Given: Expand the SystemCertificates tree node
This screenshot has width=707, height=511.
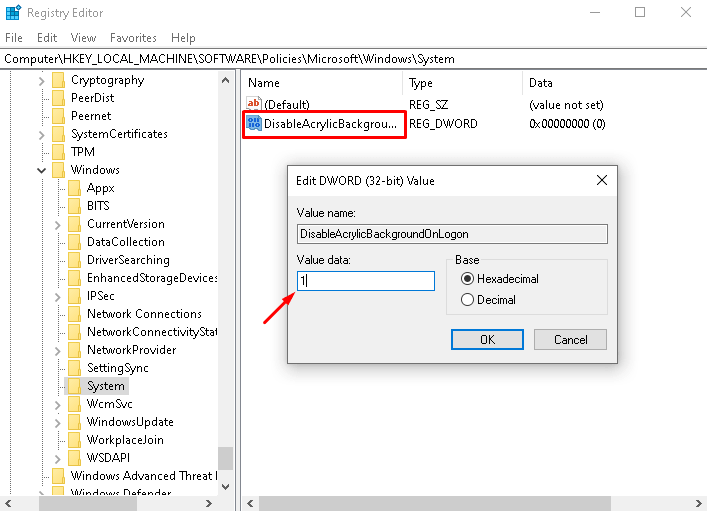Looking at the screenshot, I should point(41,134).
